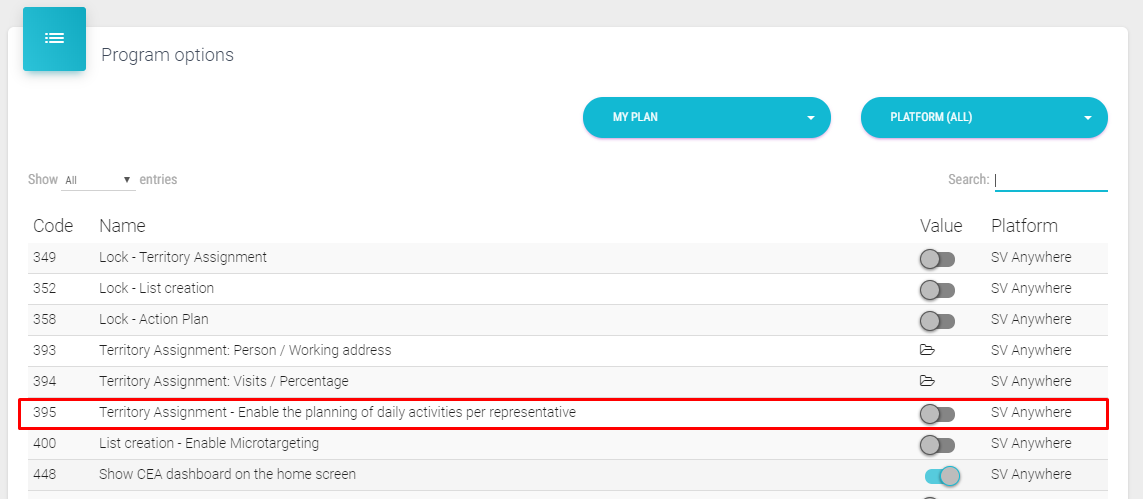Image resolution: width=1143 pixels, height=499 pixels.
Task: Click the Program options list icon
Action: coord(54,39)
